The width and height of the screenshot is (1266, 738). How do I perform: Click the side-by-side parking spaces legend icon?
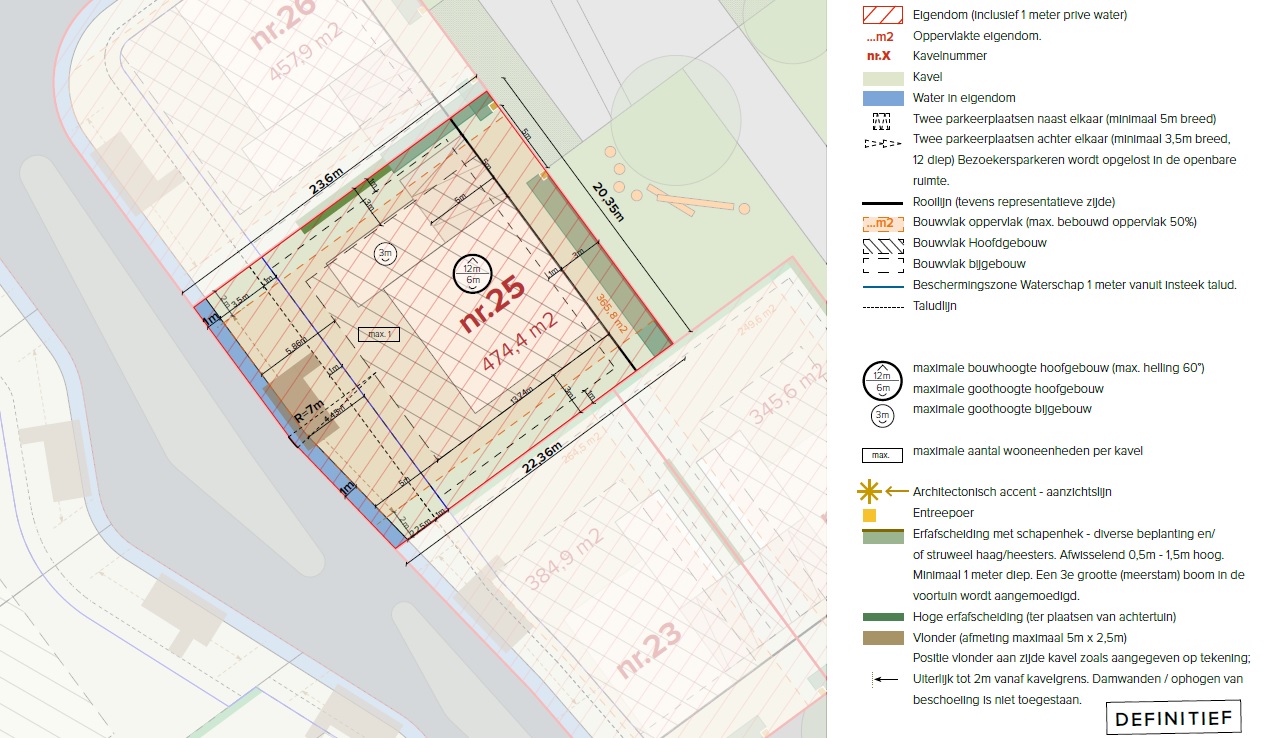(881, 119)
